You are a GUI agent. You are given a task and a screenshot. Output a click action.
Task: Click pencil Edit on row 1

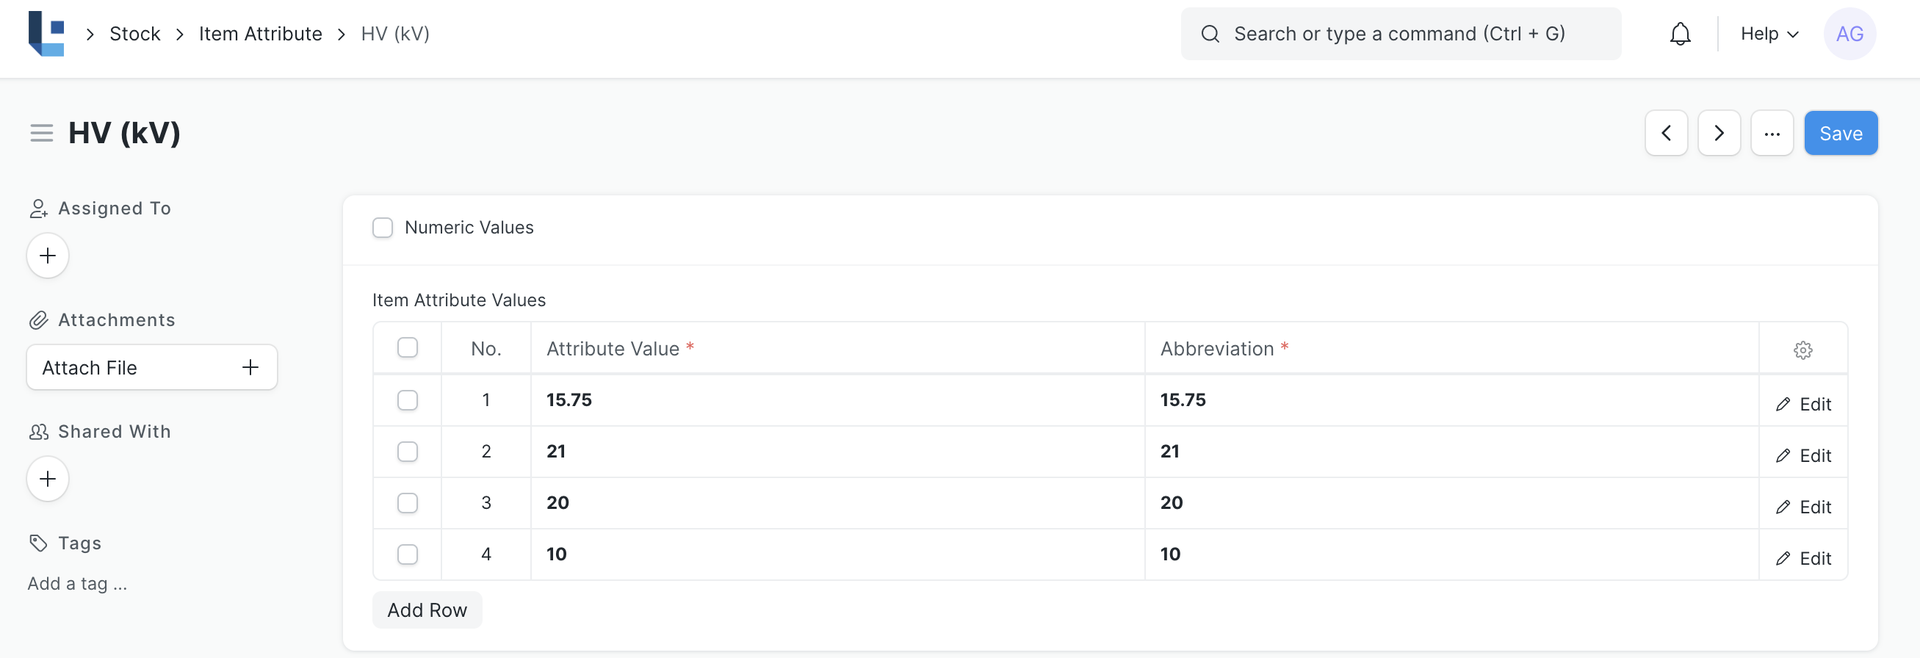coord(1803,404)
